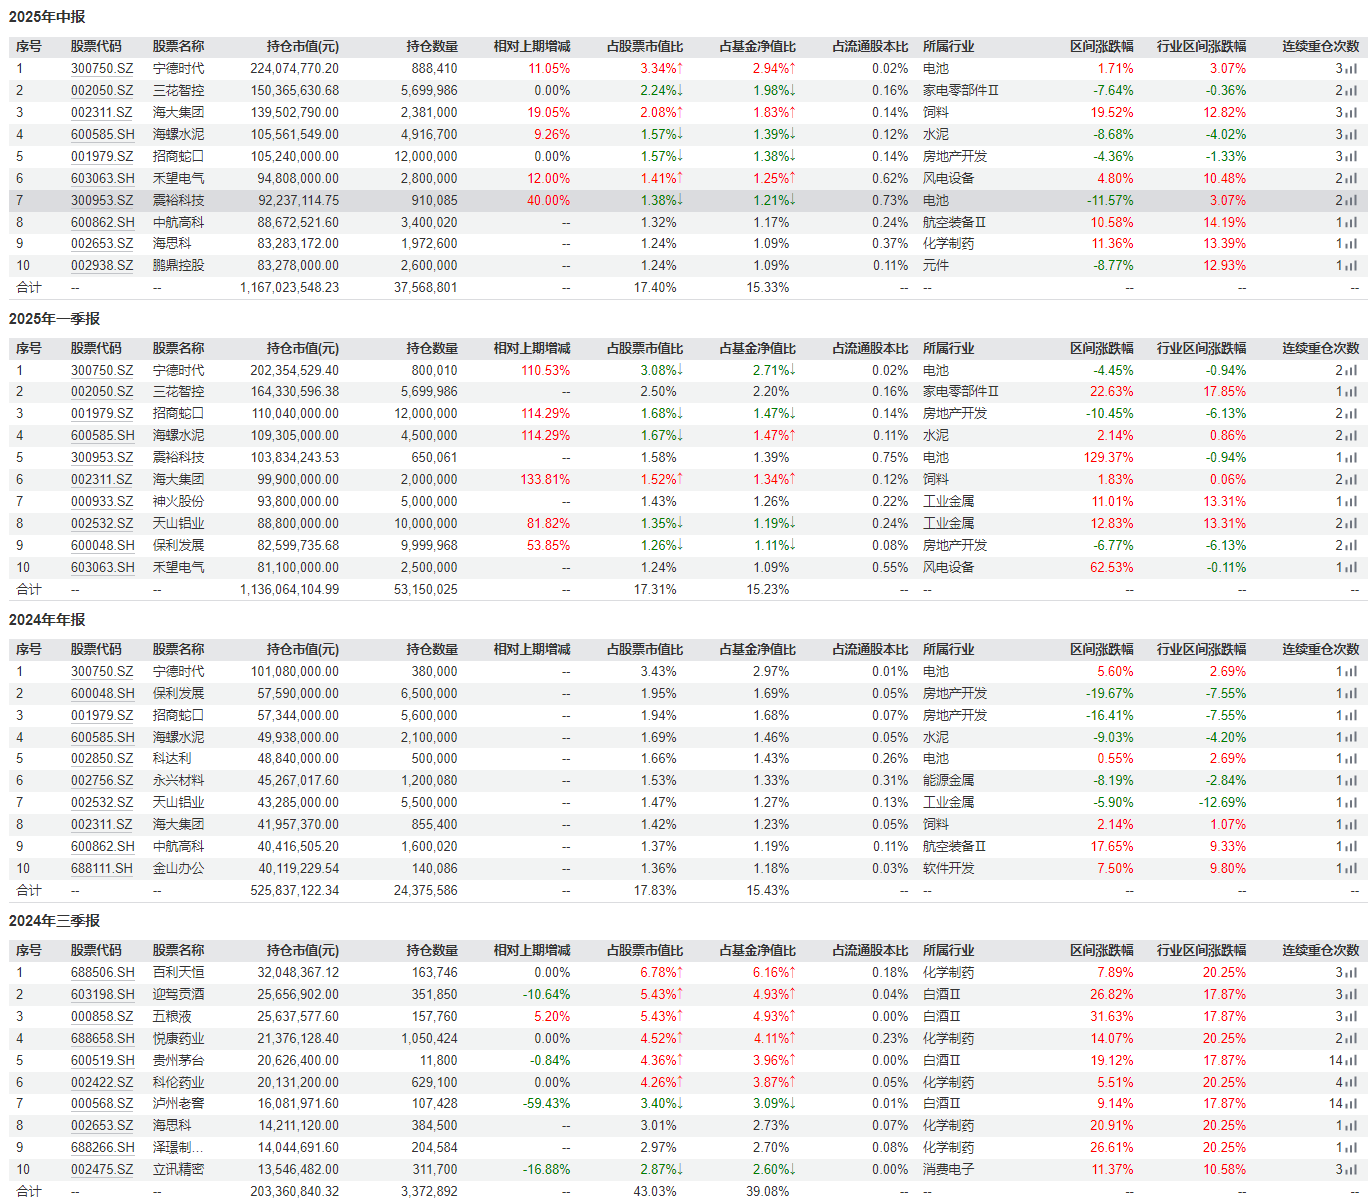Open stock code 000933.SZ link
1368x1201 pixels.
click(102, 502)
